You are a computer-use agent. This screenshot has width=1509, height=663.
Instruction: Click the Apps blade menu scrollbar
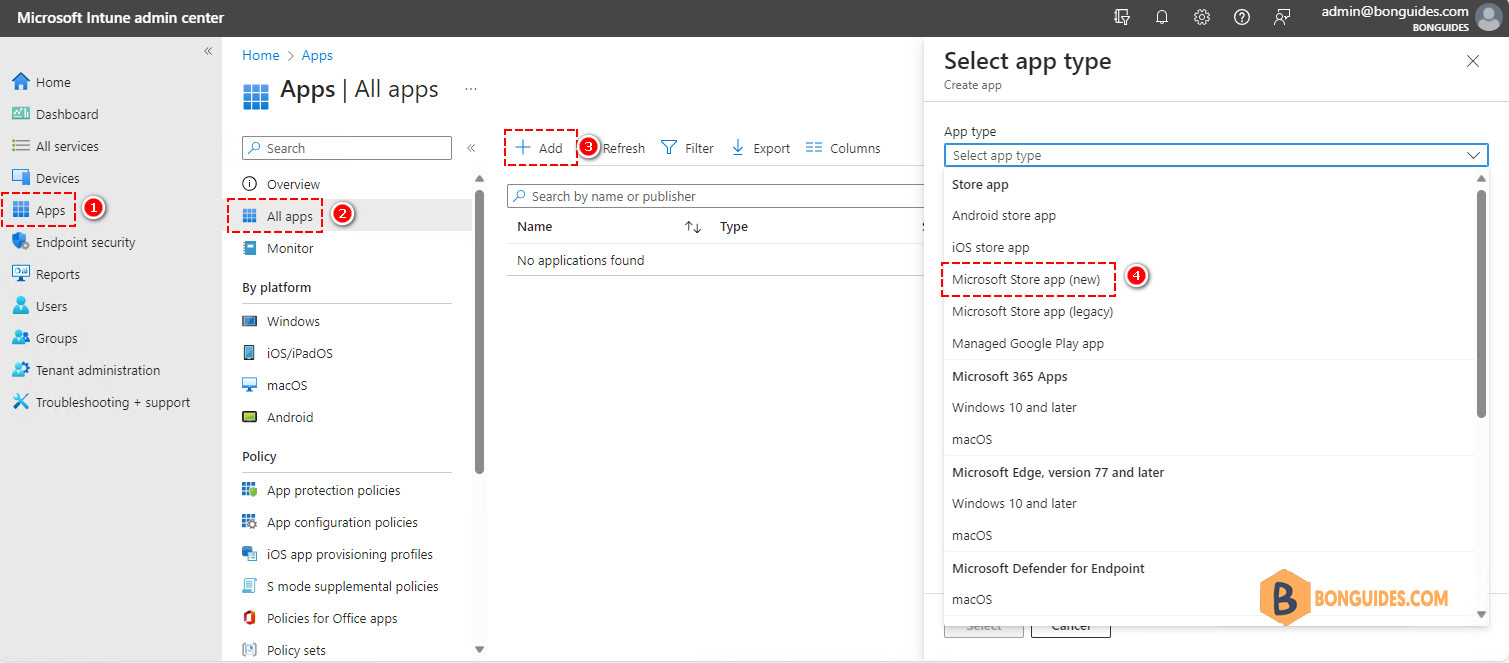(479, 331)
